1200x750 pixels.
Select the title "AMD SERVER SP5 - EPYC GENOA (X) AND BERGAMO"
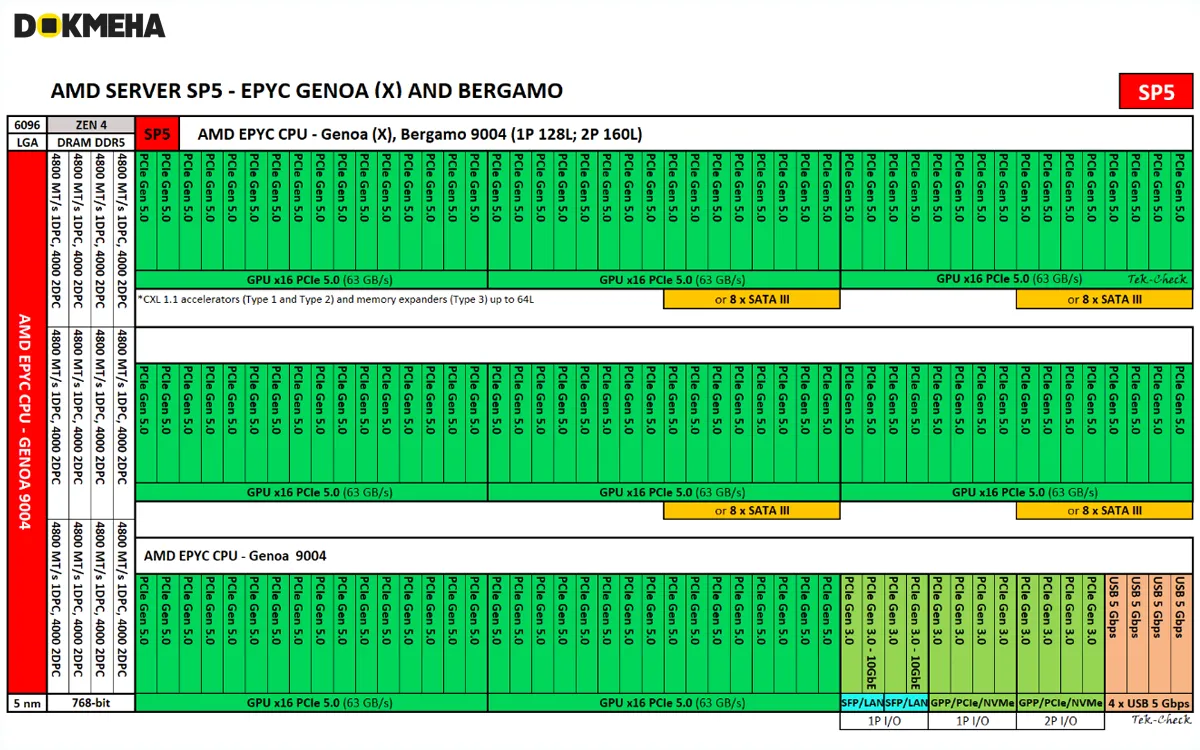pos(306,91)
